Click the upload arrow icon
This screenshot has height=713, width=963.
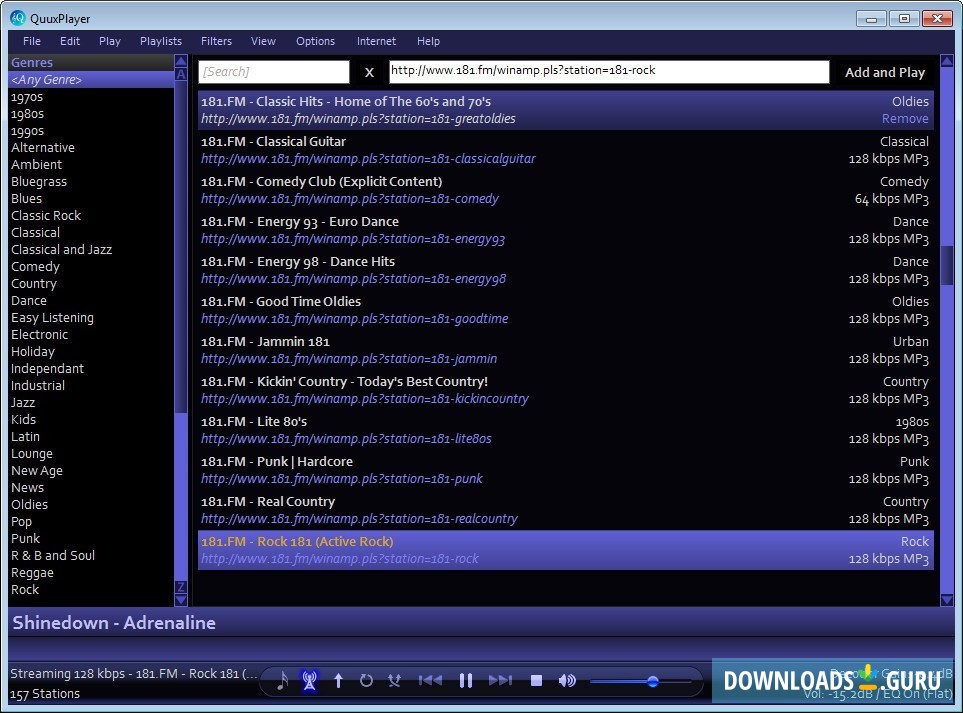(x=338, y=680)
